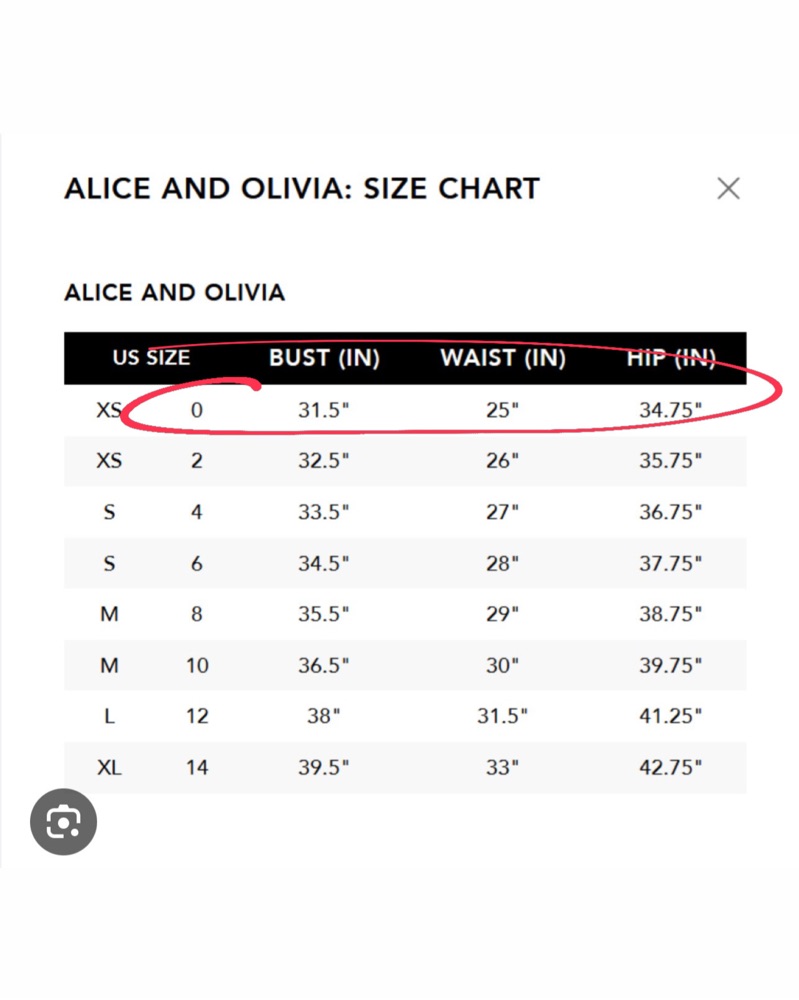Click the WAIST (IN) column header

coord(503,358)
